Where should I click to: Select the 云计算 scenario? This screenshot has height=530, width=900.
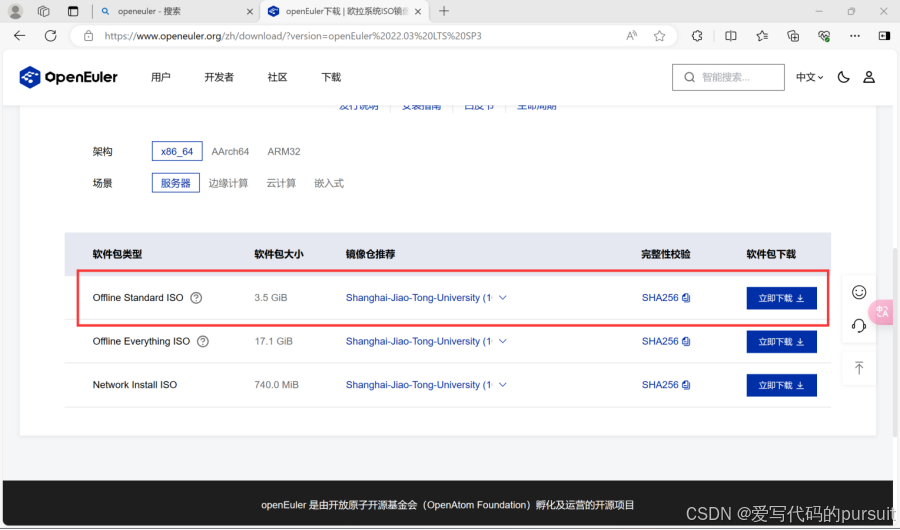(281, 183)
